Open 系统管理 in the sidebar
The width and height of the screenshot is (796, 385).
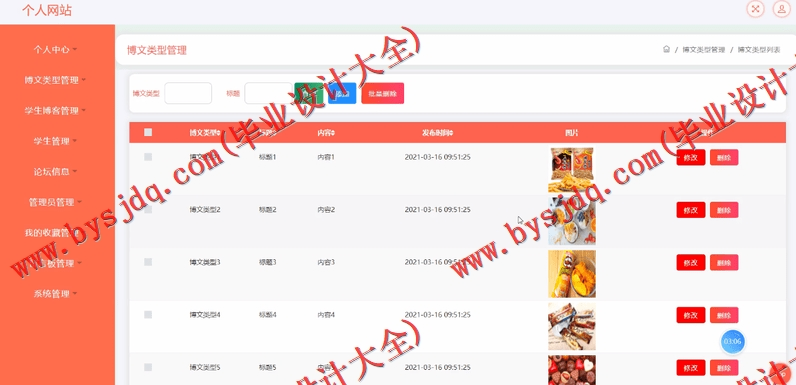pyautogui.click(x=52, y=293)
